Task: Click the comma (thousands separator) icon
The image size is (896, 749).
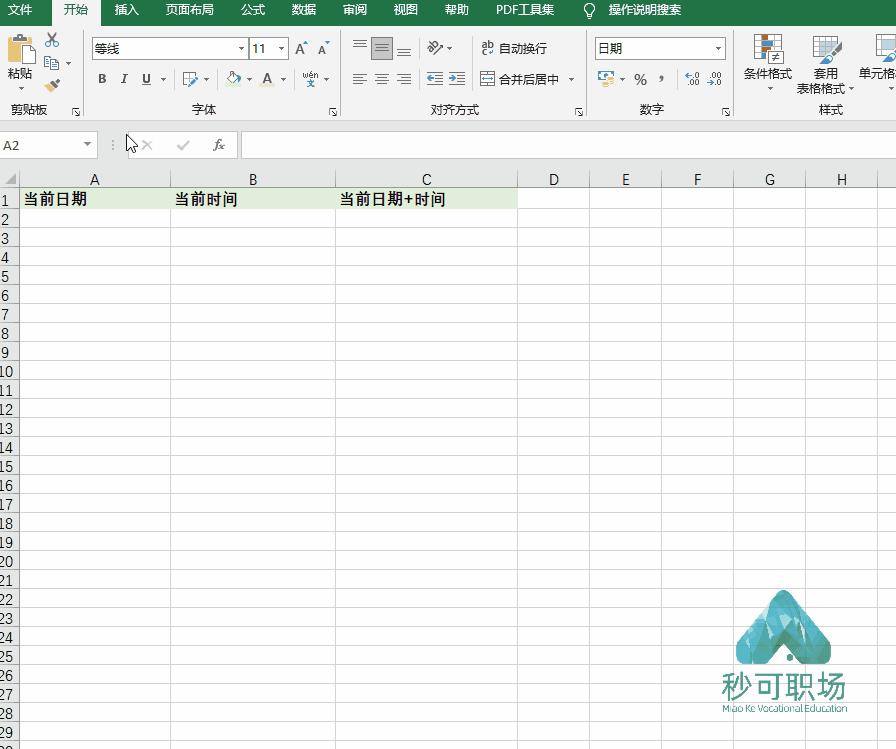Action: [658, 78]
